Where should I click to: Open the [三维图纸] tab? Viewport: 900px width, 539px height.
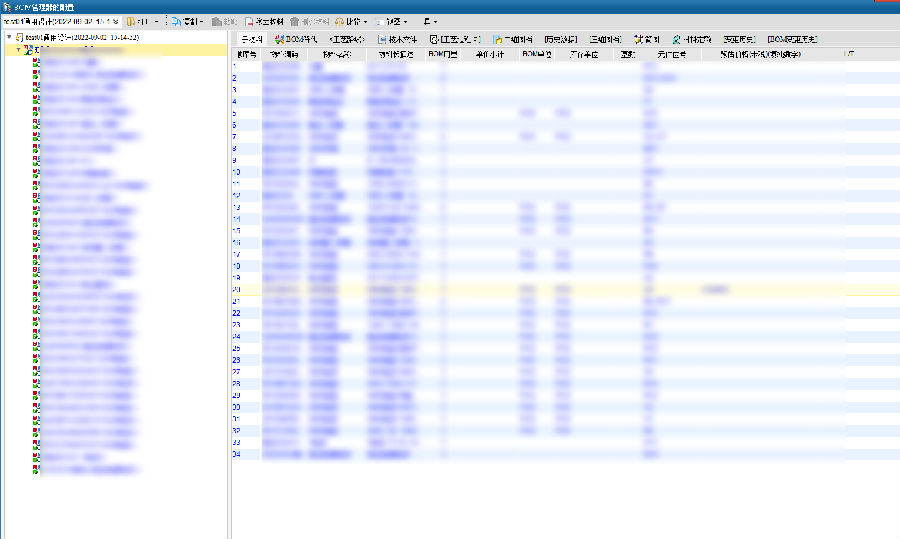(606, 39)
